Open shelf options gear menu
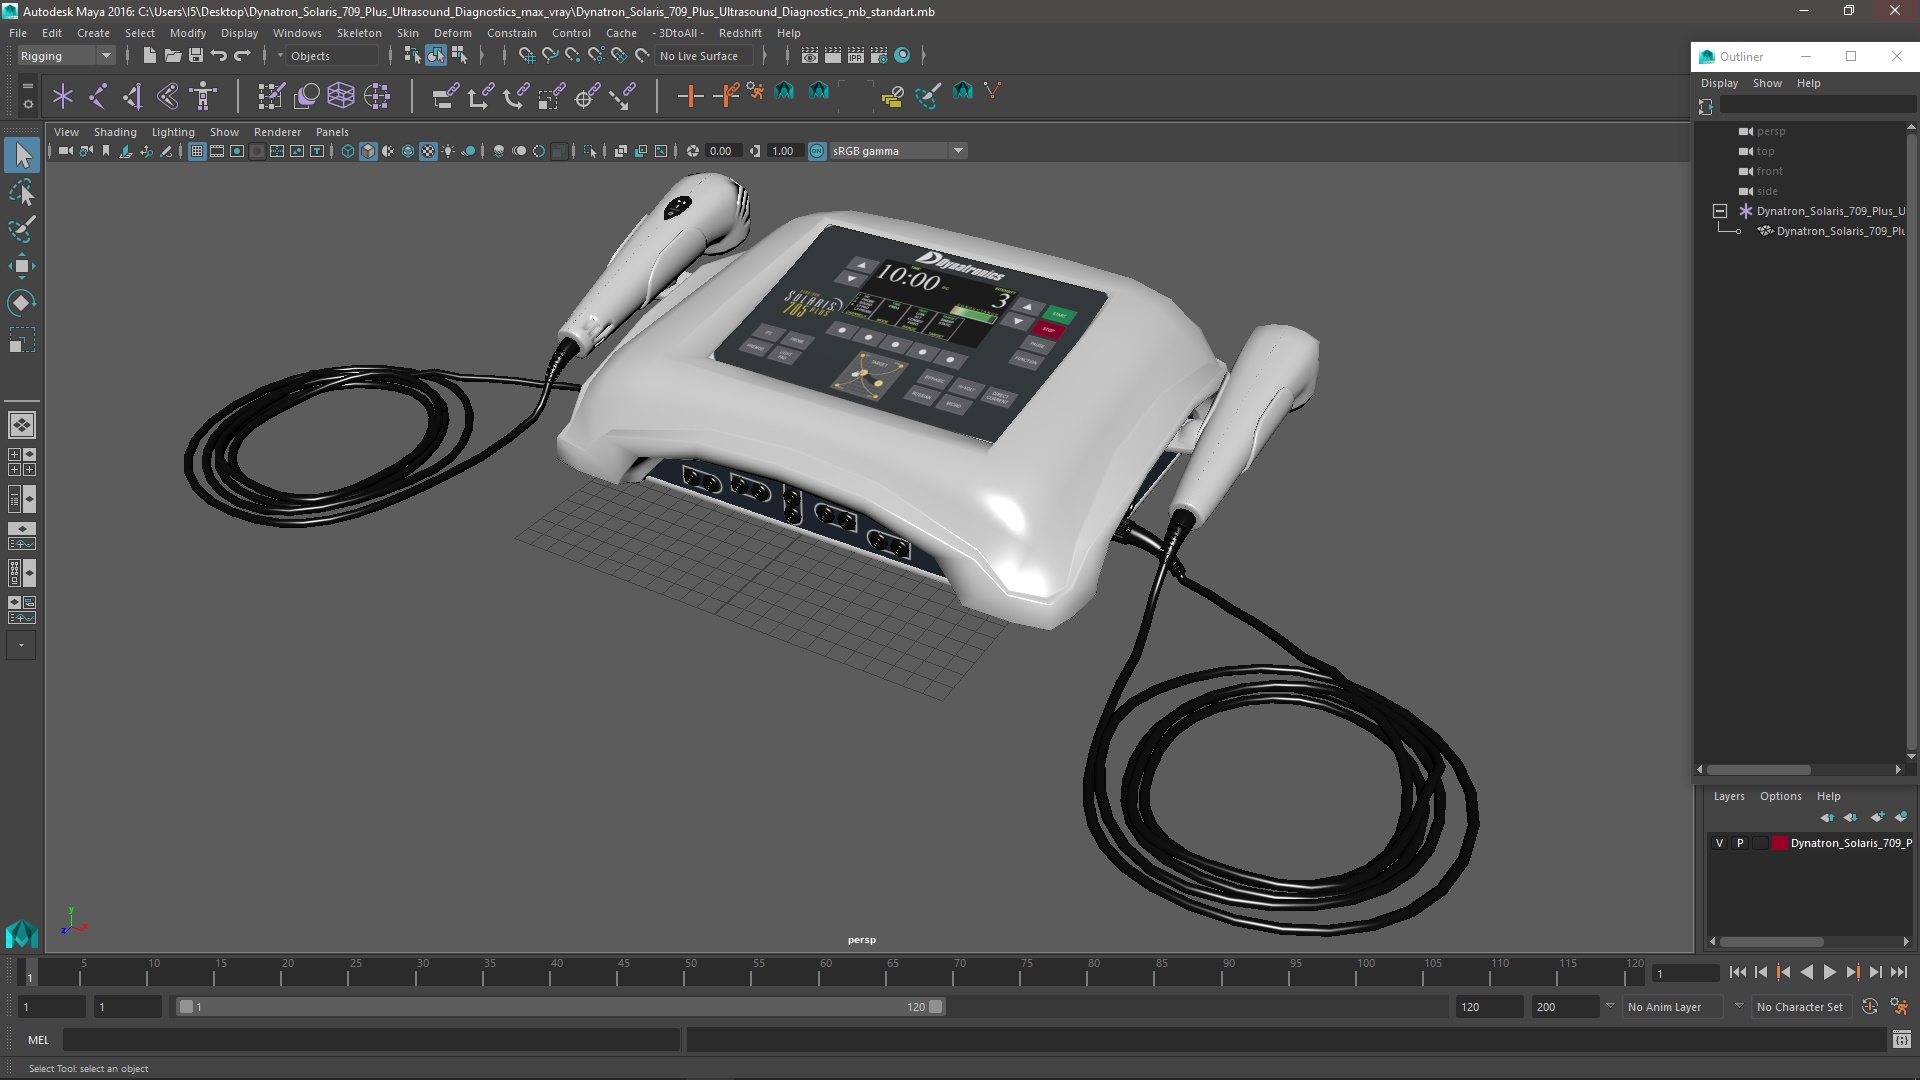The width and height of the screenshot is (1920, 1080). point(27,104)
